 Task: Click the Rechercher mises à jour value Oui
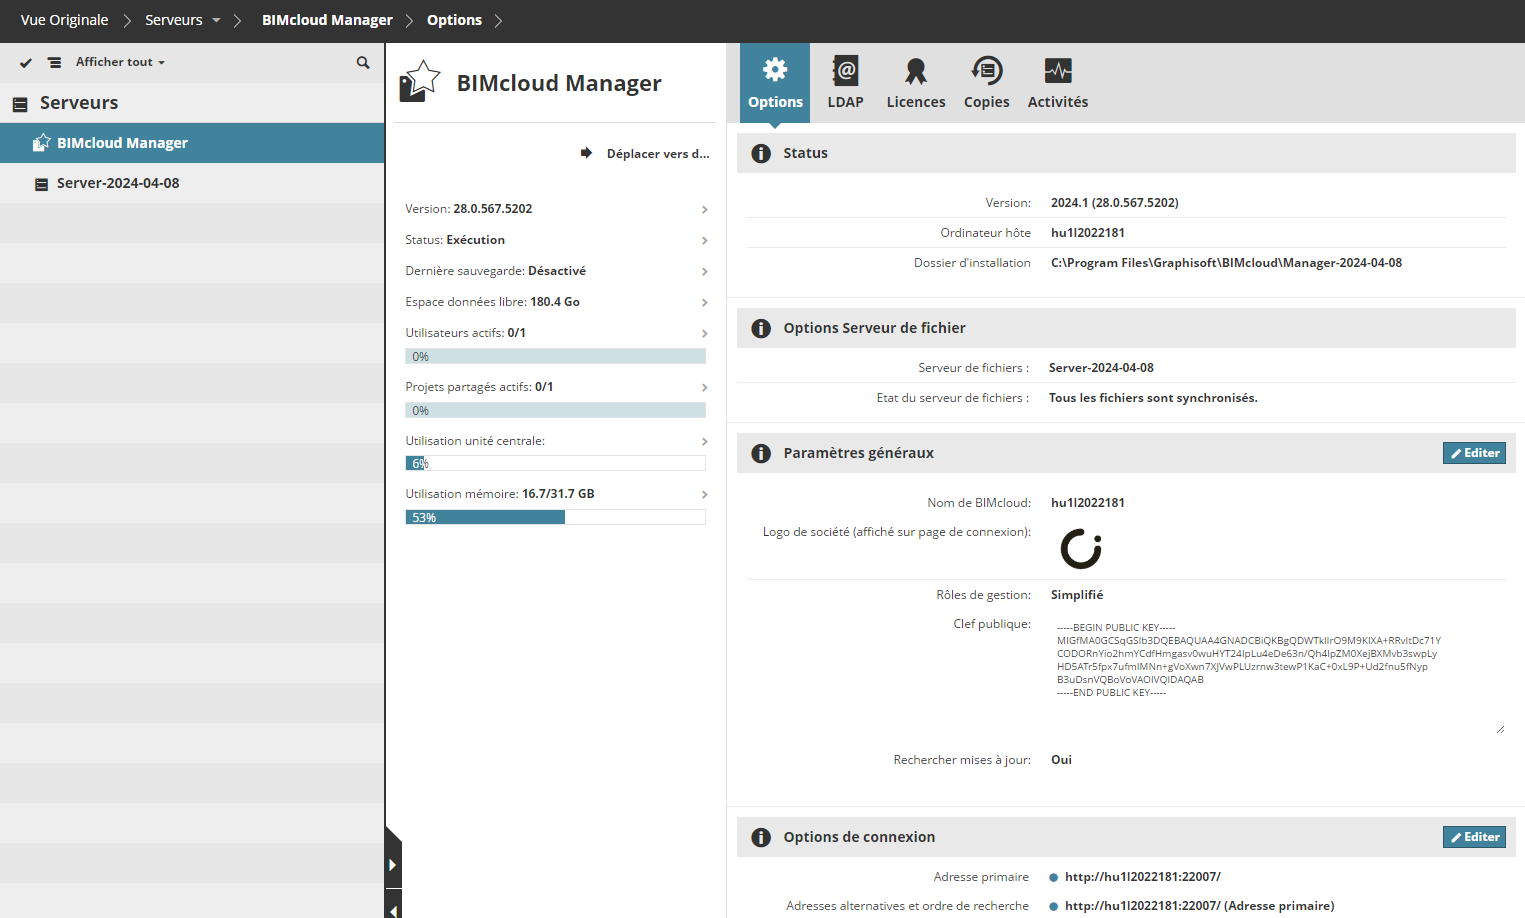[x=1061, y=760]
